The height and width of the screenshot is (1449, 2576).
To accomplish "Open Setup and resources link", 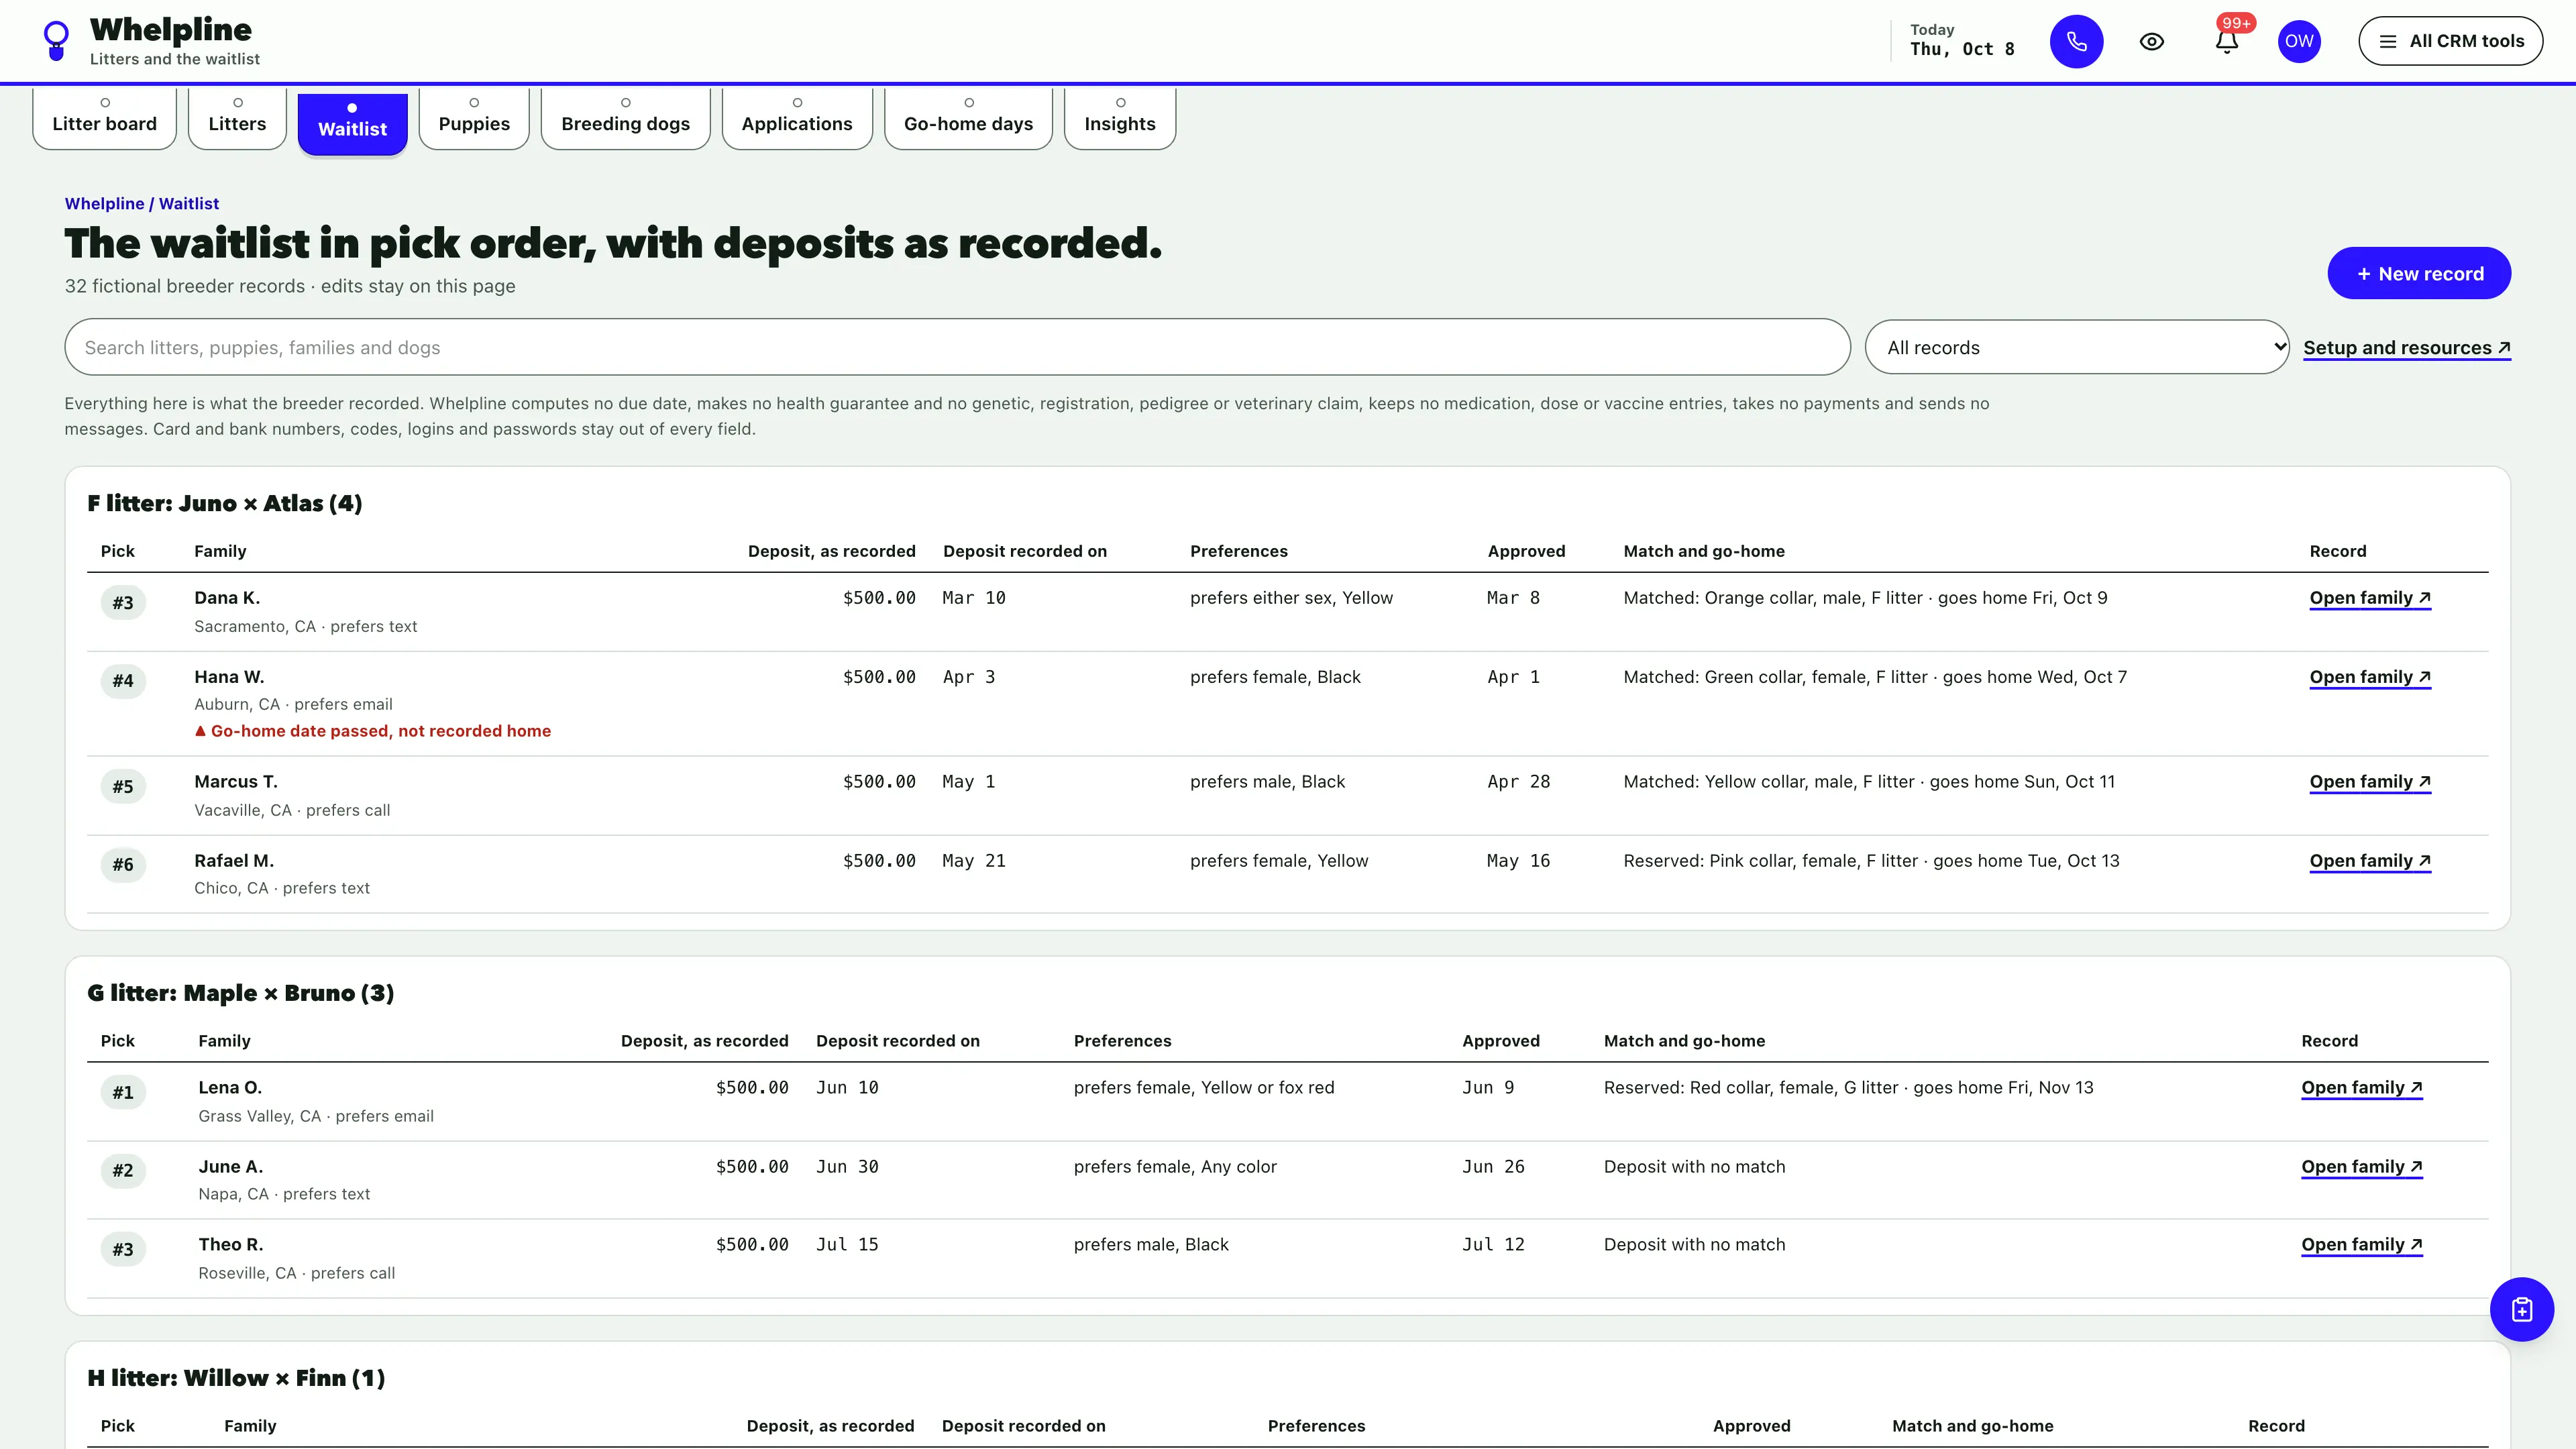I will tap(2406, 347).
